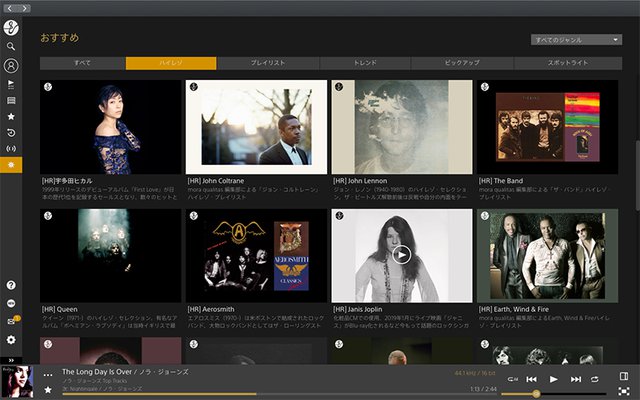
Task: Open the settings gear in sidebar
Action: (x=11, y=340)
